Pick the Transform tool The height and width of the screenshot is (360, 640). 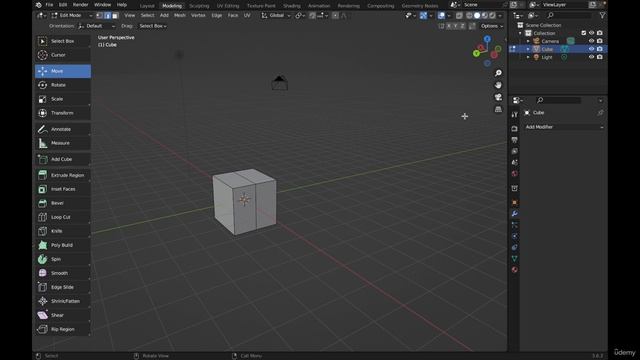click(62, 113)
